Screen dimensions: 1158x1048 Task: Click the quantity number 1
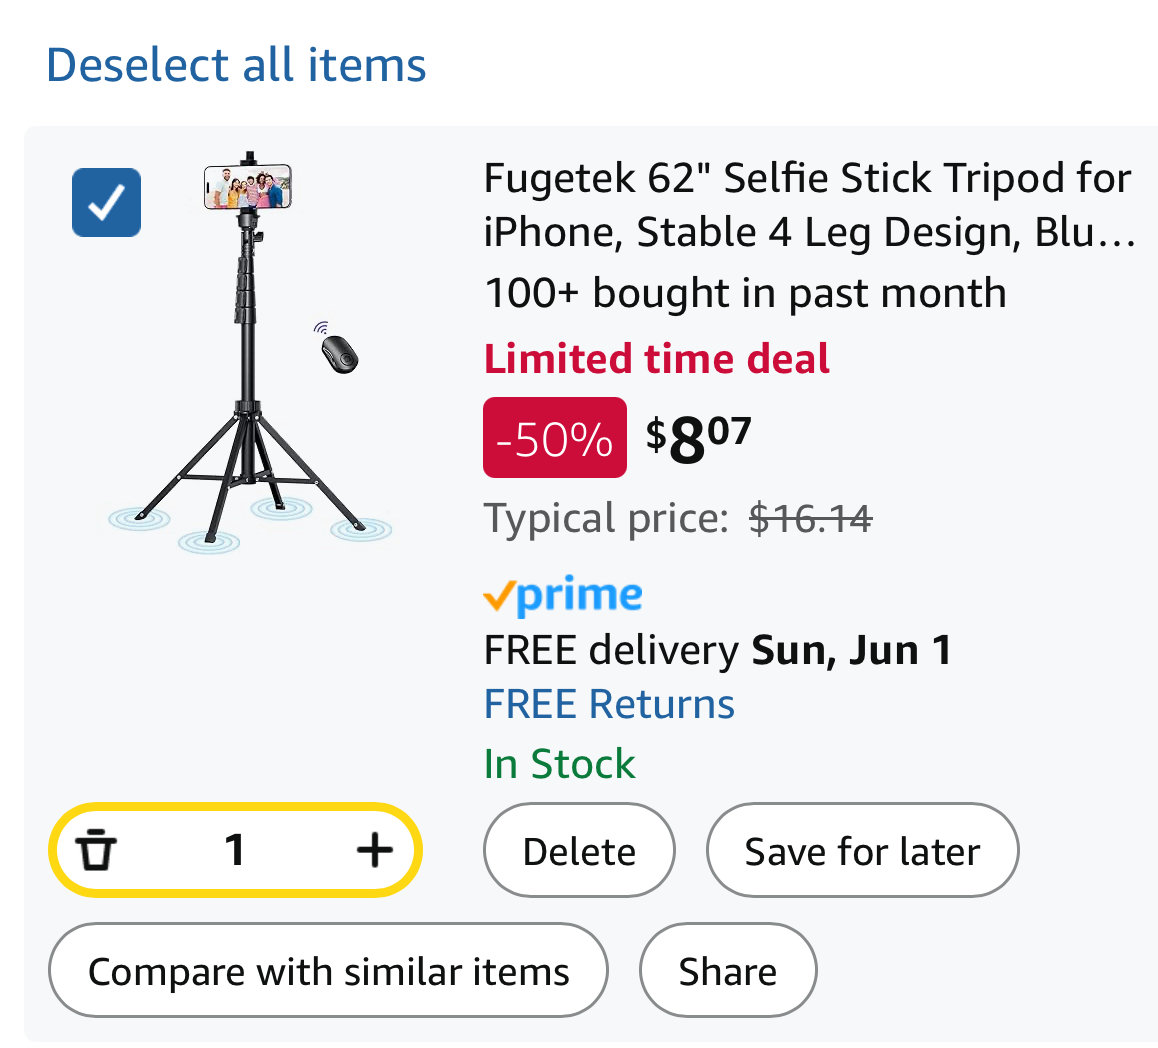click(x=235, y=851)
